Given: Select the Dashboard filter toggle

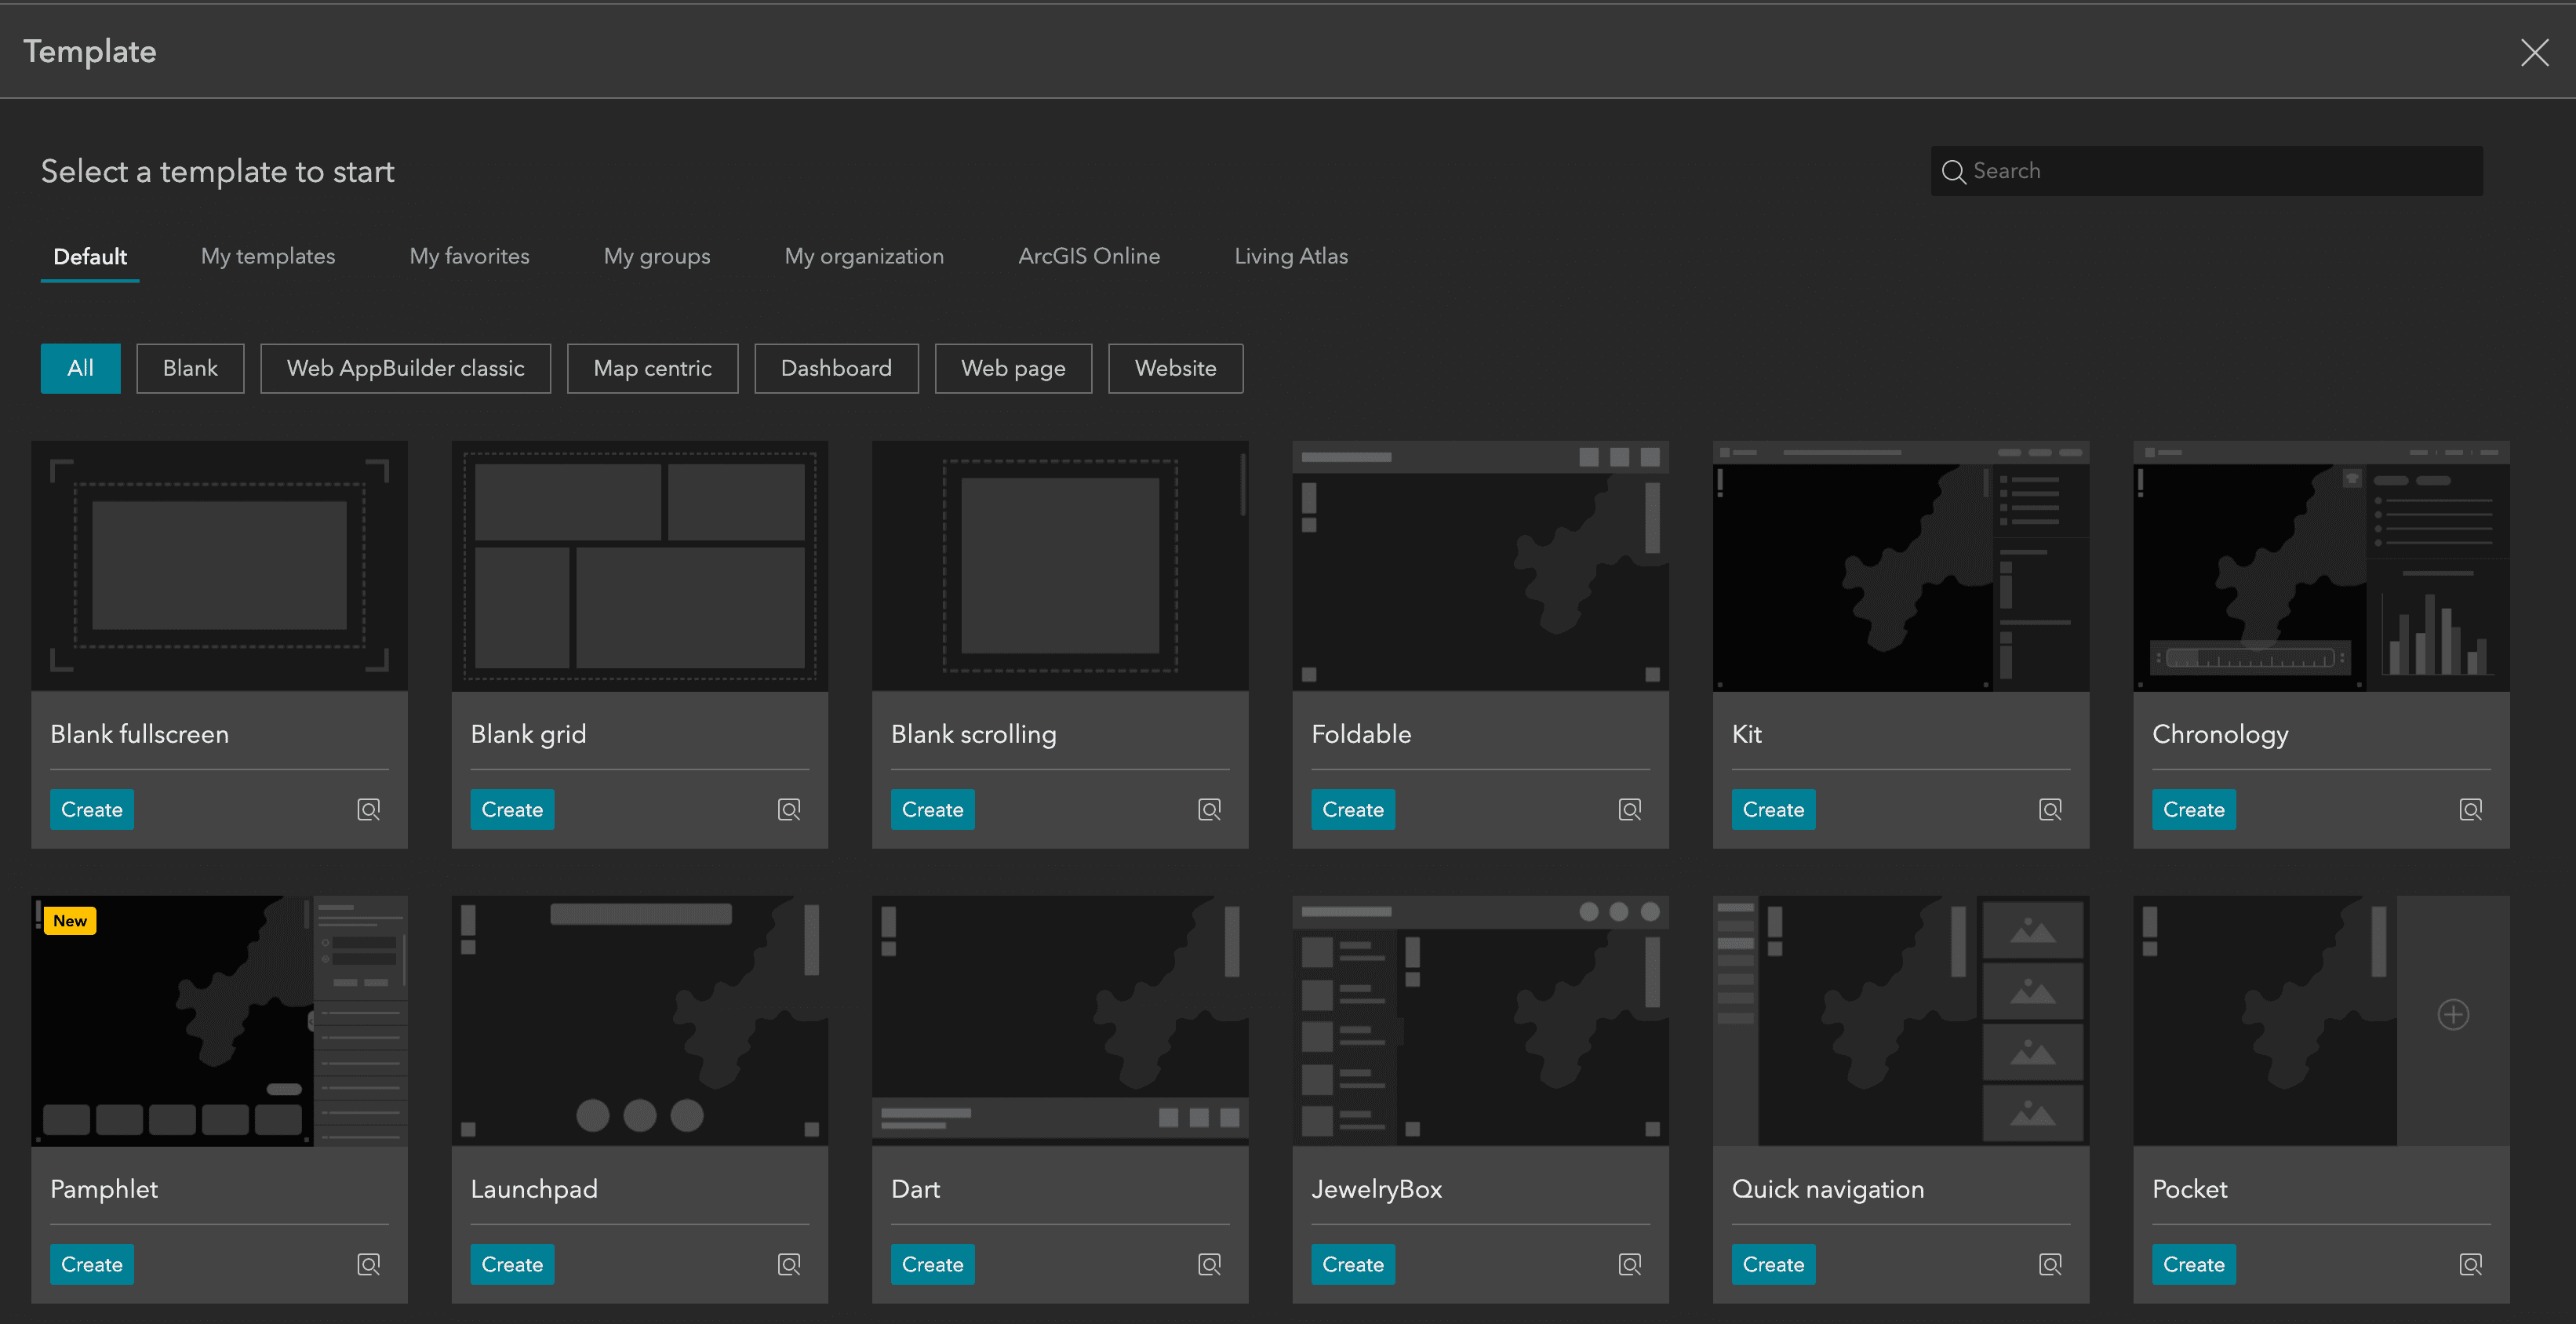Looking at the screenshot, I should click(835, 368).
